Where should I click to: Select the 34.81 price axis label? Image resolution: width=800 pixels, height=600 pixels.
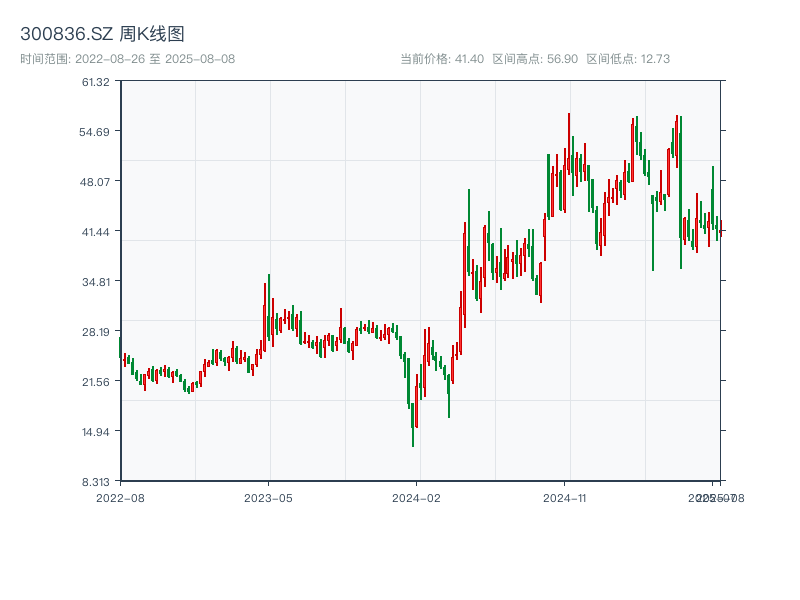(97, 282)
